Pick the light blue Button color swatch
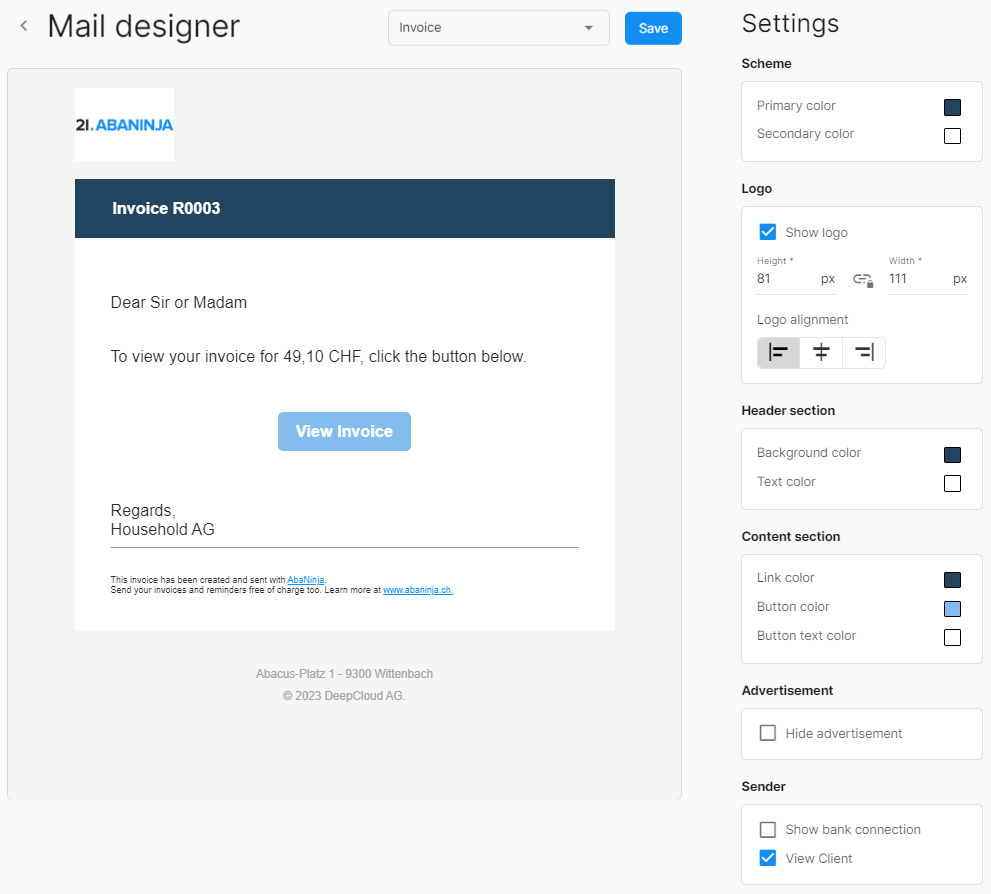 click(952, 608)
